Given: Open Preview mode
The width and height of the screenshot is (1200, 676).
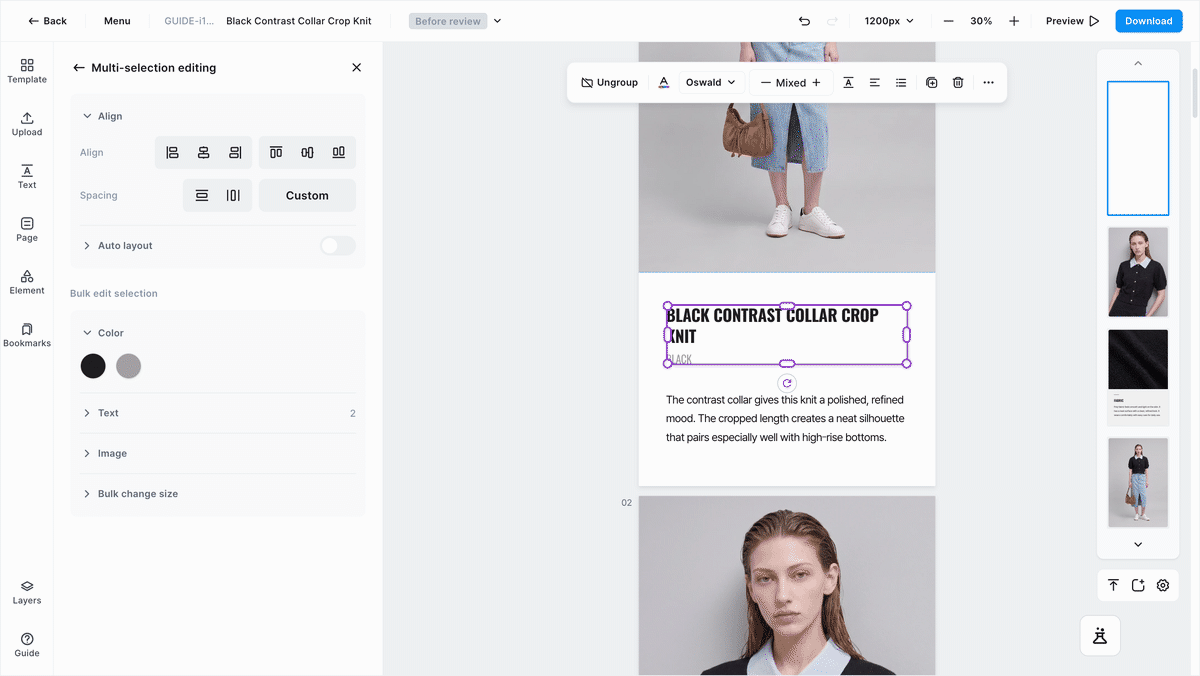Looking at the screenshot, I should pyautogui.click(x=1072, y=21).
